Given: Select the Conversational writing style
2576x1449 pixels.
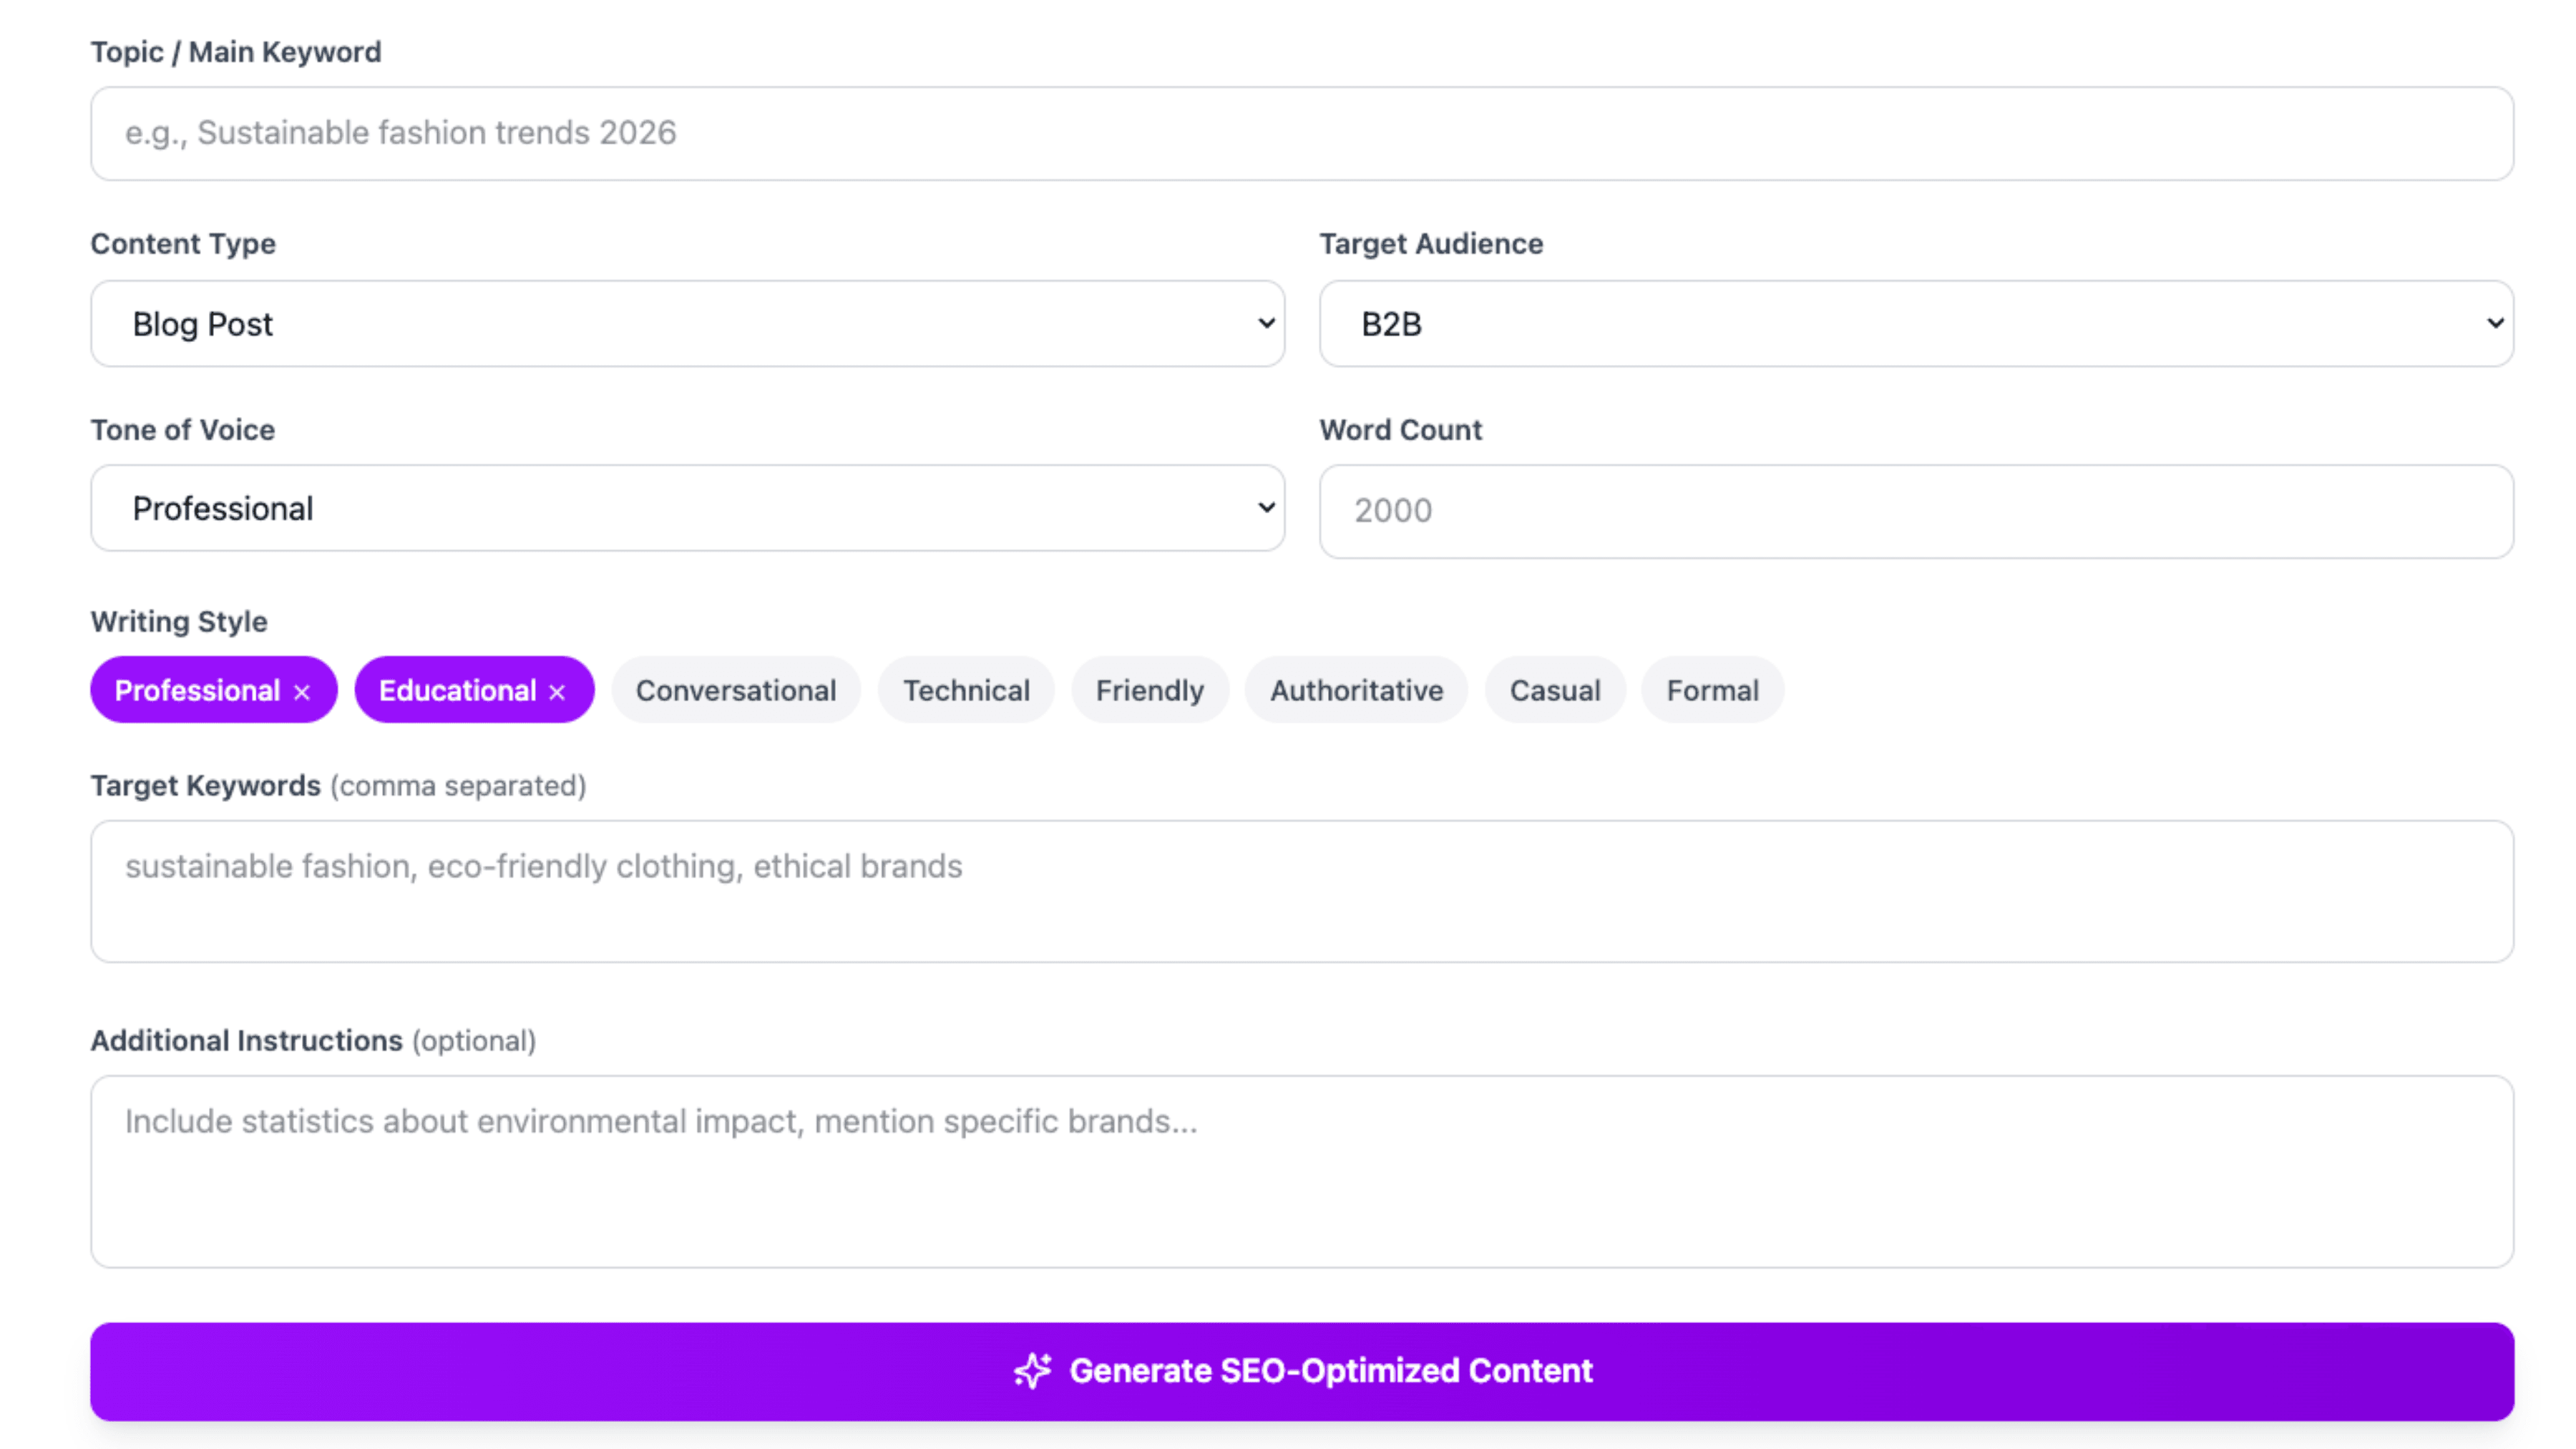Looking at the screenshot, I should pyautogui.click(x=736, y=690).
